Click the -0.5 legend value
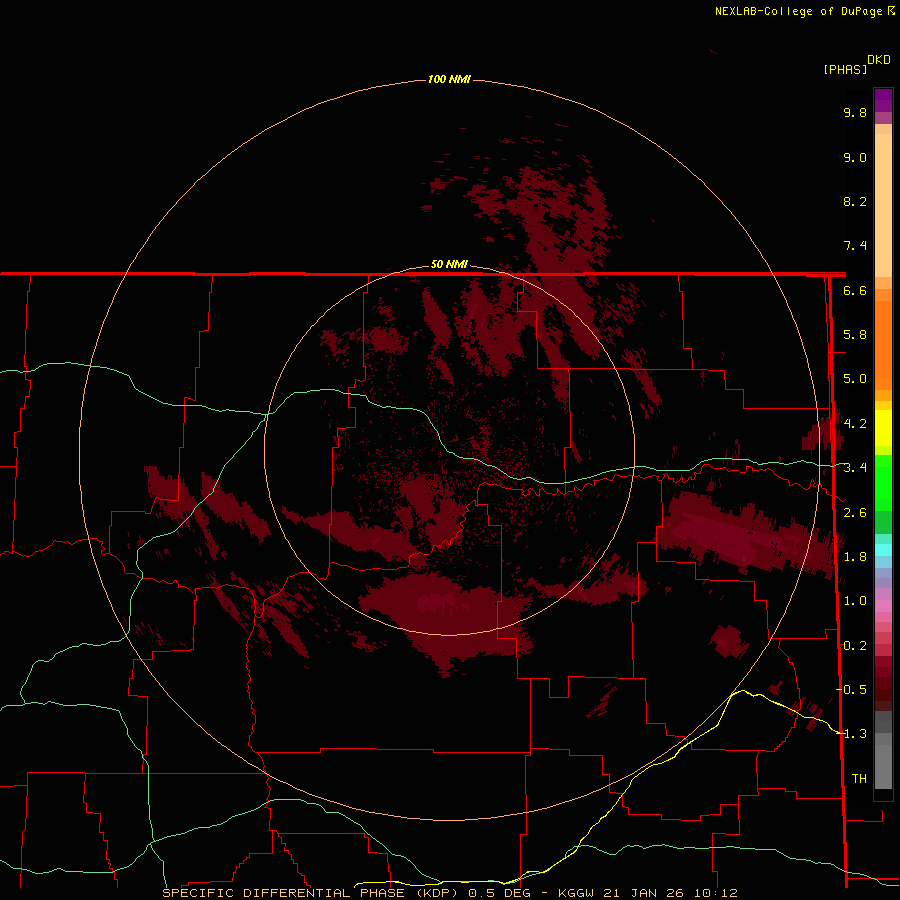 (852, 690)
